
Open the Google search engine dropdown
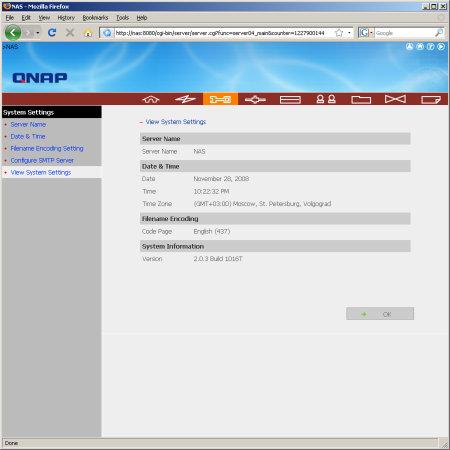[x=366, y=33]
